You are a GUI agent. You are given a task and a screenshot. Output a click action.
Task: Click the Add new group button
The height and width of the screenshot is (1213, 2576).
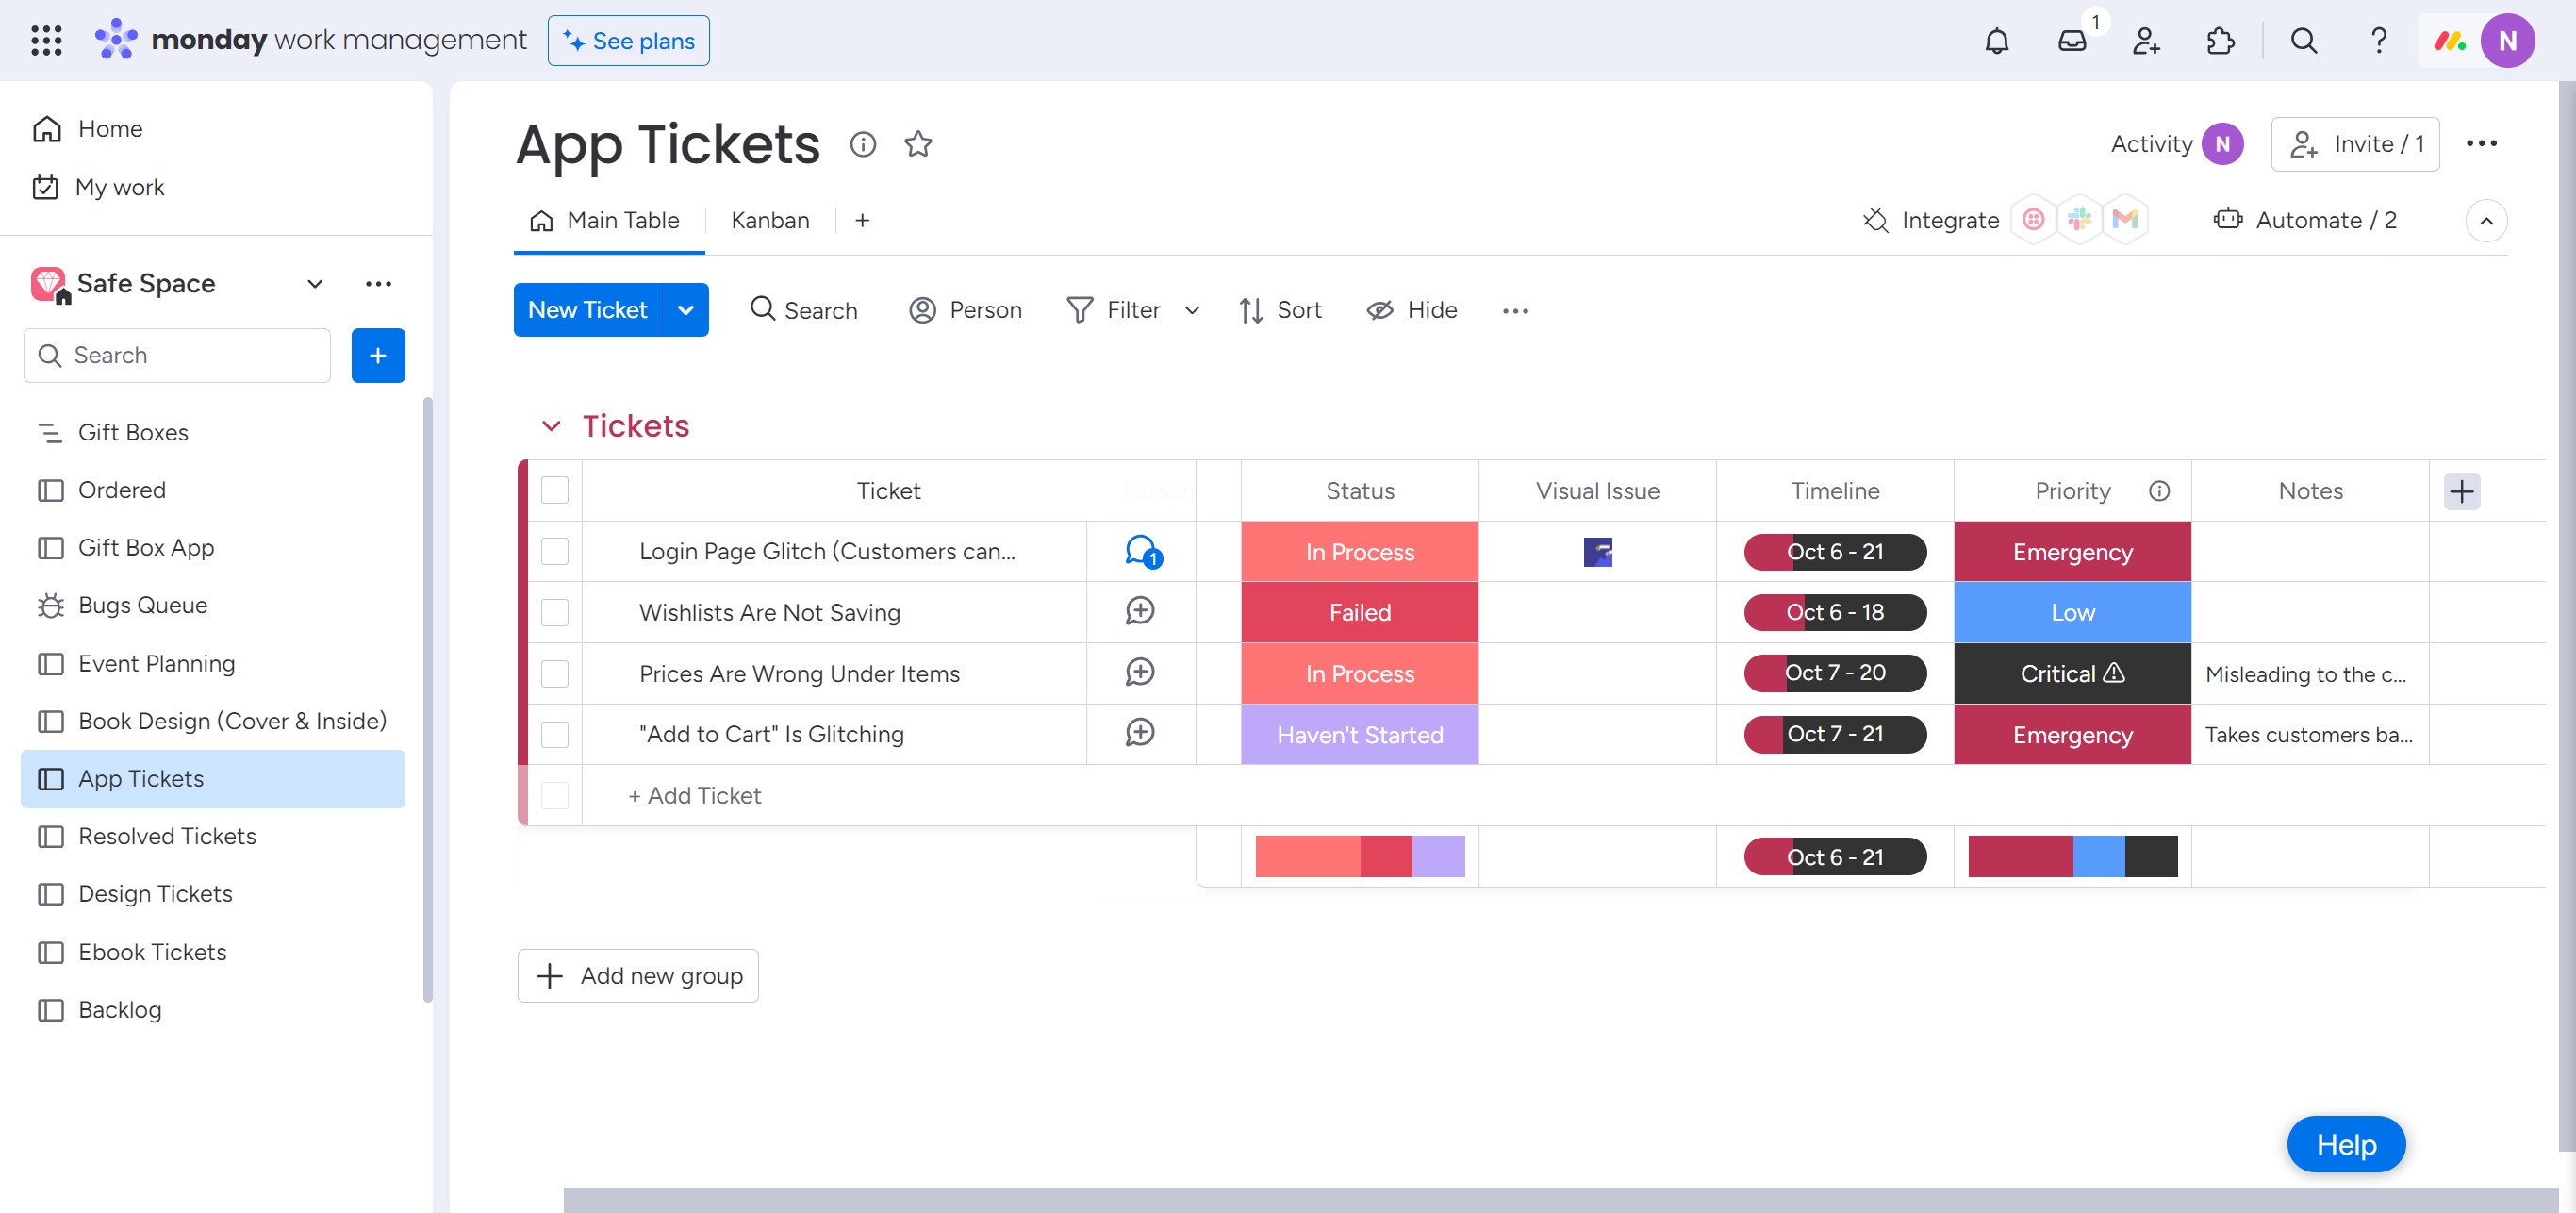pyautogui.click(x=638, y=975)
